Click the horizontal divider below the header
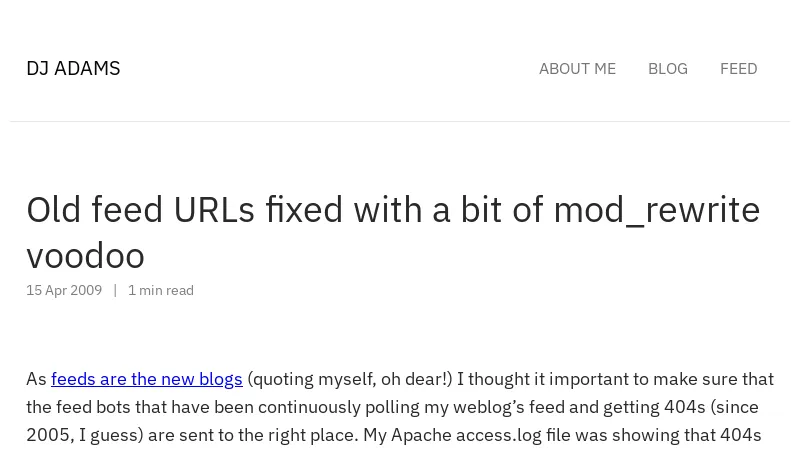 point(400,122)
